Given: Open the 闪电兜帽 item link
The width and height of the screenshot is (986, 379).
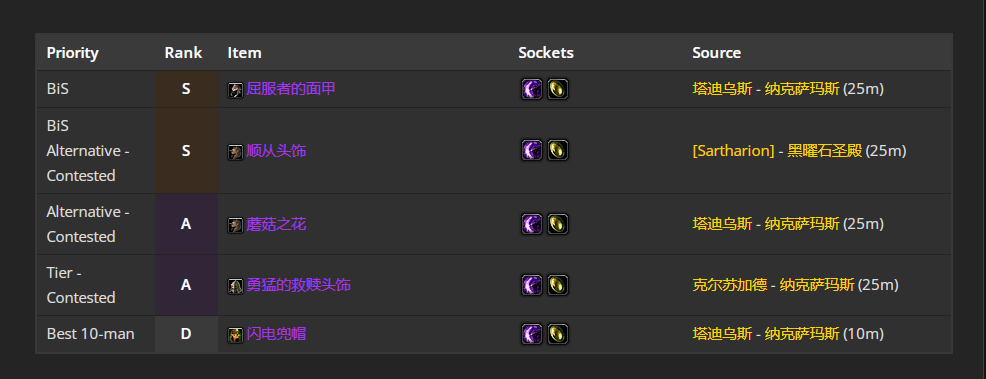Looking at the screenshot, I should [x=276, y=334].
